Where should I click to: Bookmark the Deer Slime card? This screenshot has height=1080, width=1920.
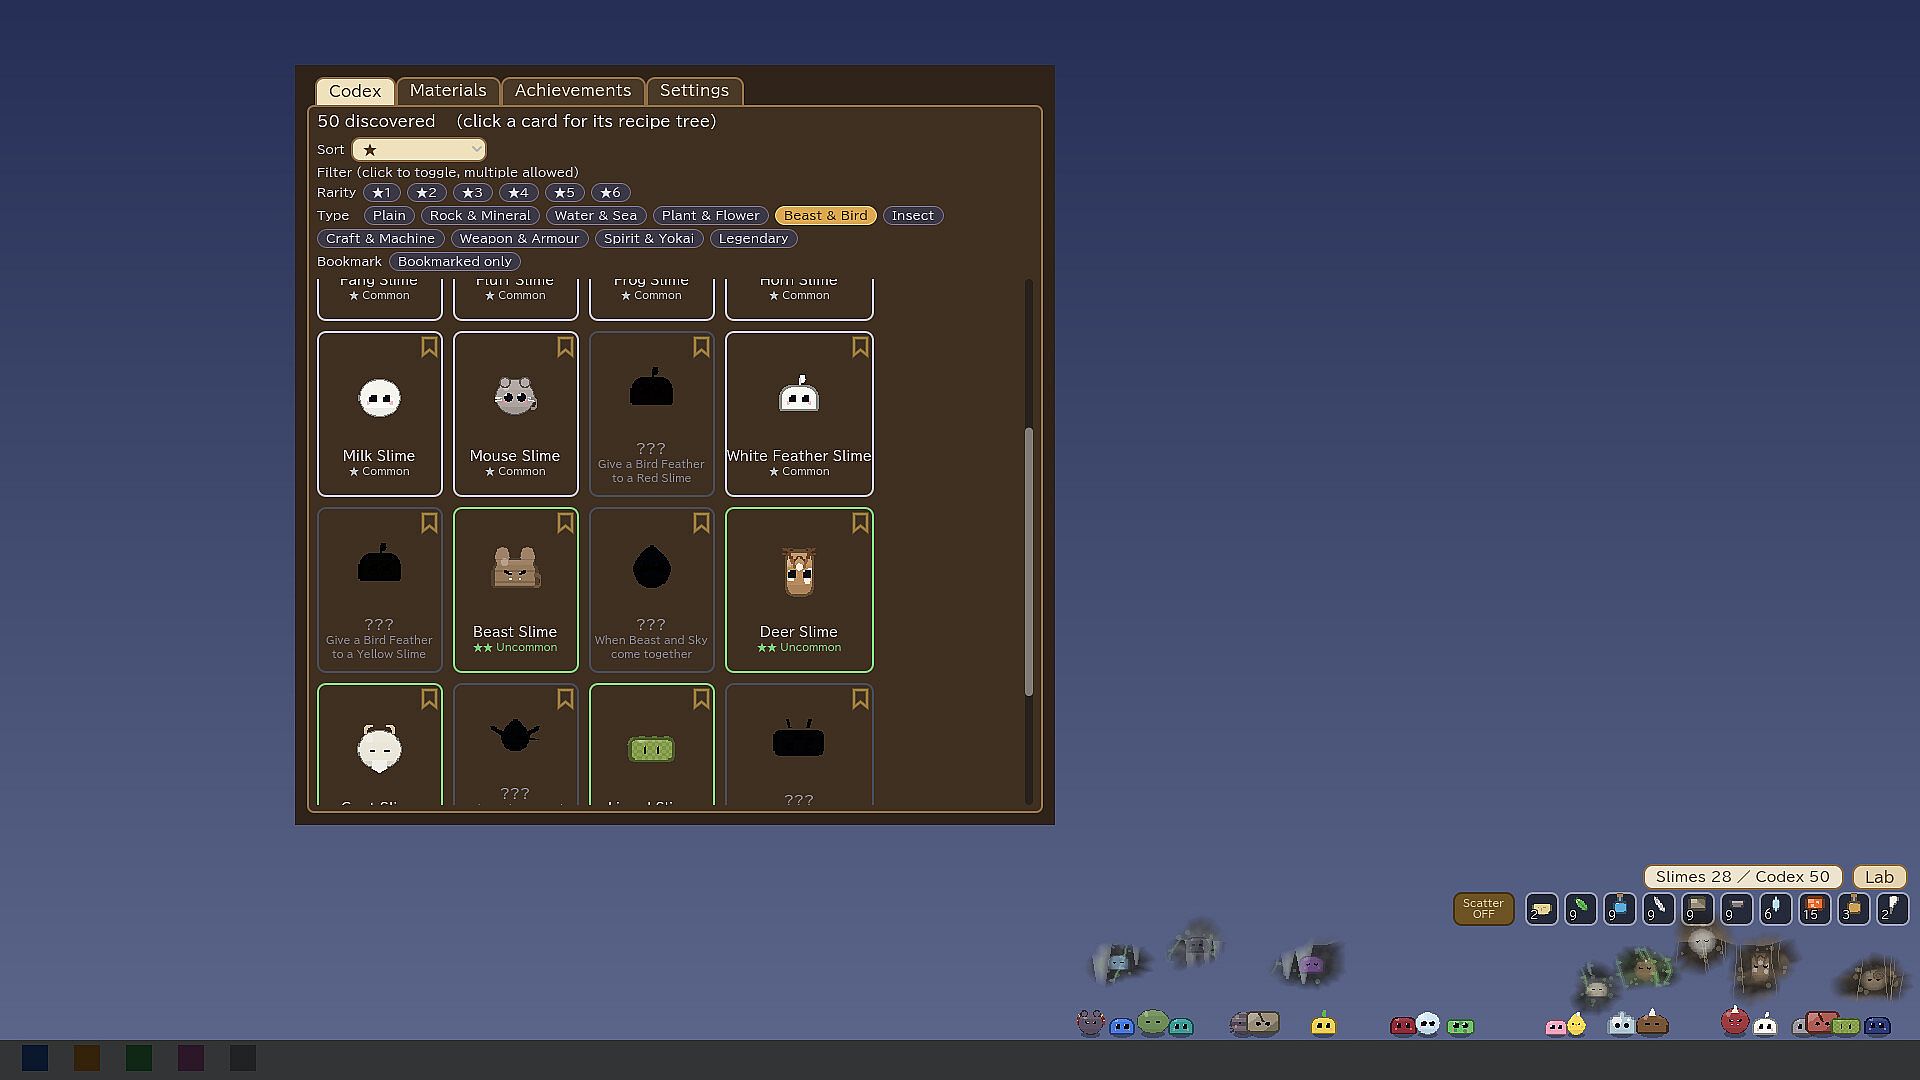pos(860,523)
